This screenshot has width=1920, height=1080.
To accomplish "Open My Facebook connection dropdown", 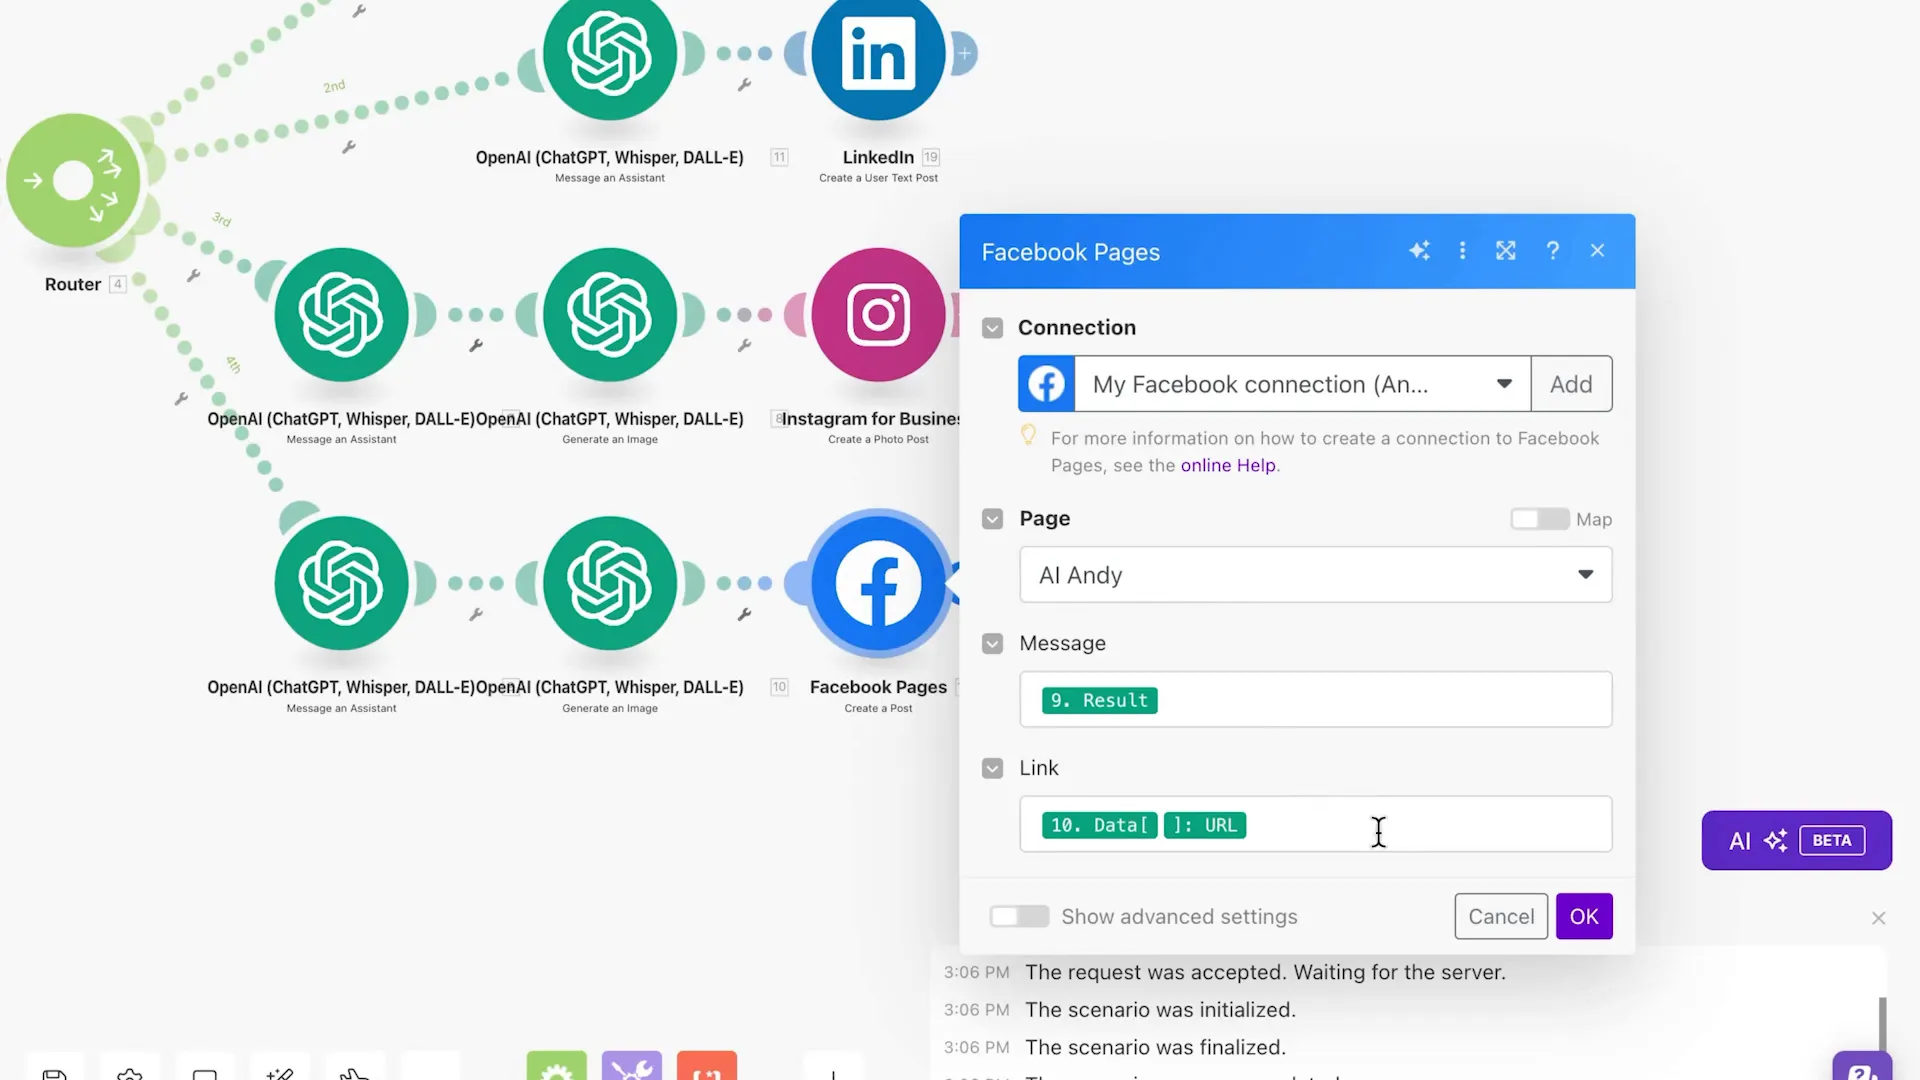I will [x=1303, y=384].
